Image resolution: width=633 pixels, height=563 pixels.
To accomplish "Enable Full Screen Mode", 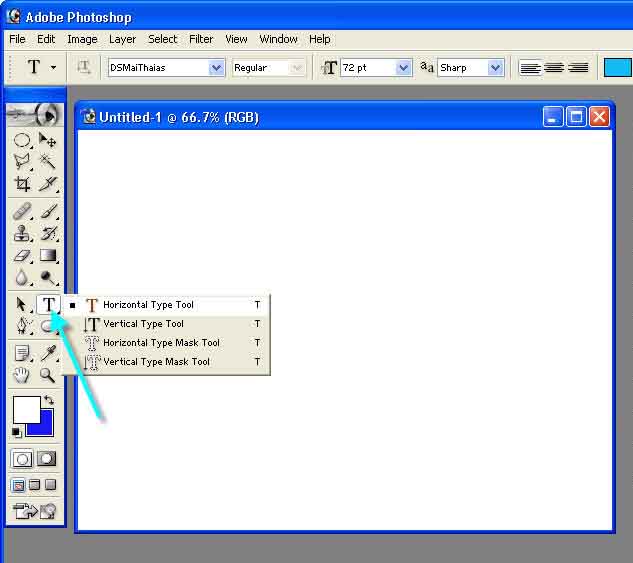I will 50,485.
